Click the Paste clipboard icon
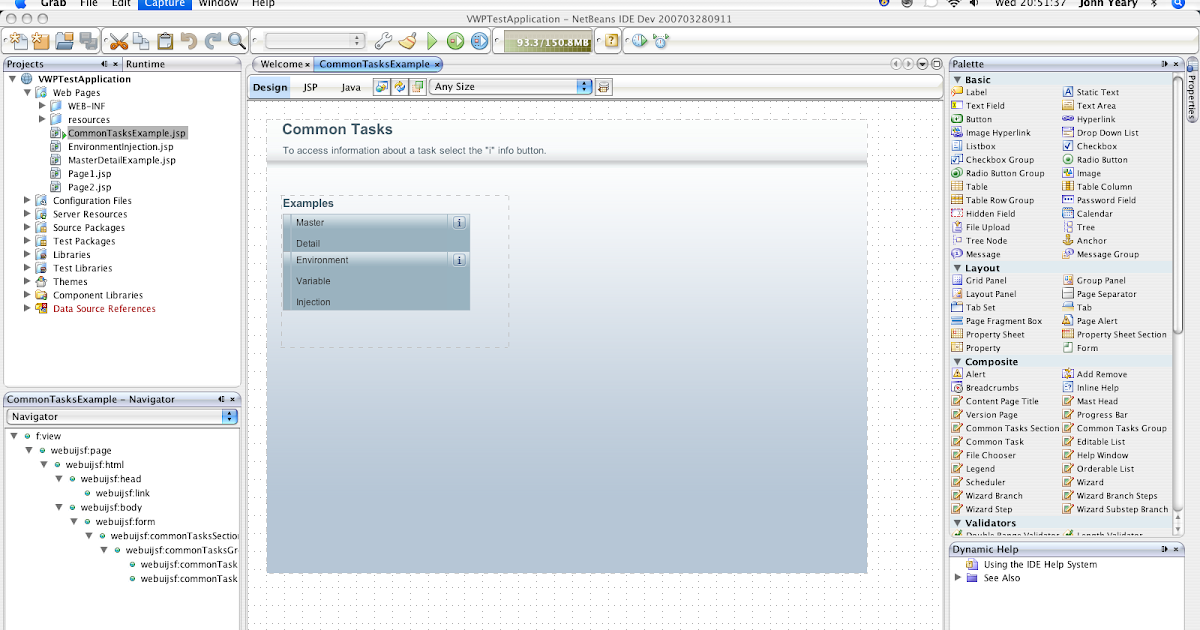The image size is (1200, 630). tap(165, 41)
